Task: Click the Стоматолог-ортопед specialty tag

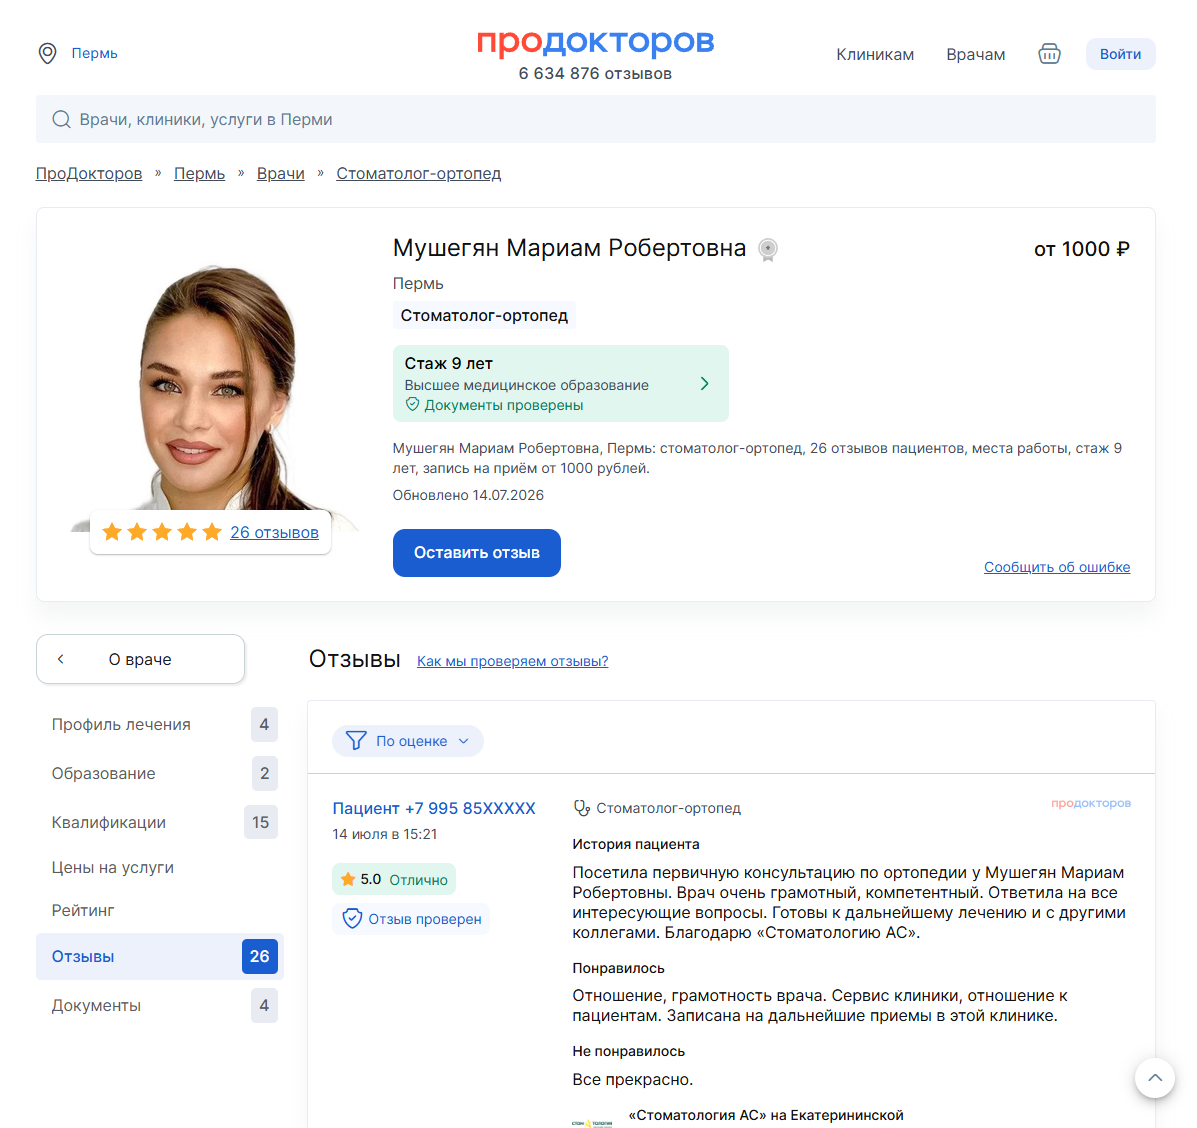Action: coord(484,315)
